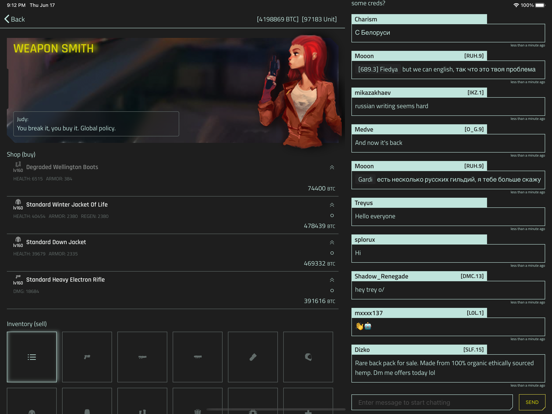Select the waving emoji message from mxxxx137
The height and width of the screenshot is (414, 552).
click(x=448, y=326)
